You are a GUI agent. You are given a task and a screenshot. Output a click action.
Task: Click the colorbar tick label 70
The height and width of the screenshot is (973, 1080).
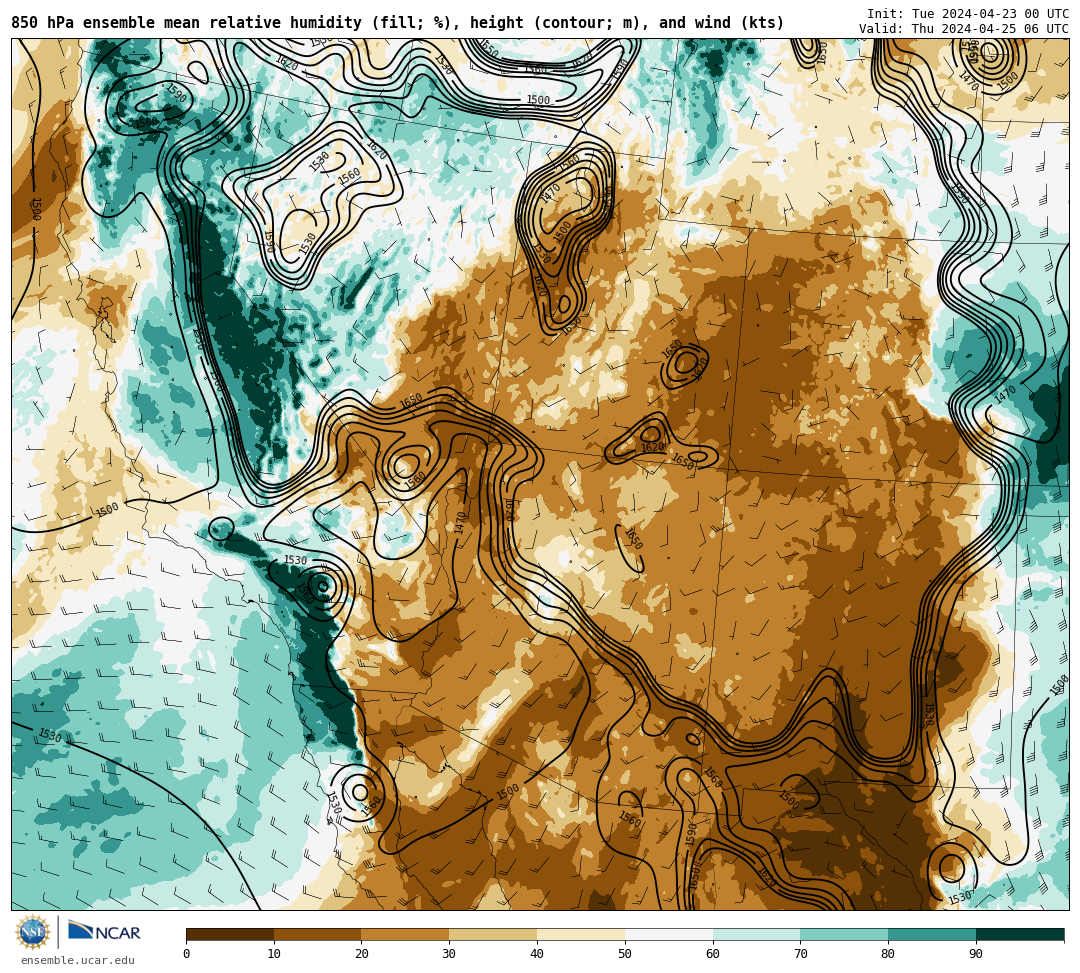[800, 954]
